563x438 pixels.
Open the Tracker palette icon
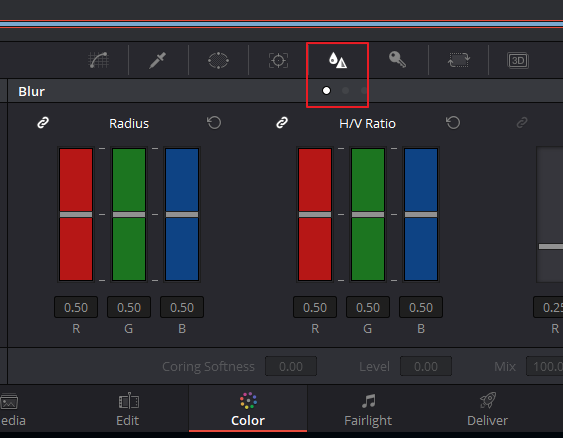[x=278, y=60]
